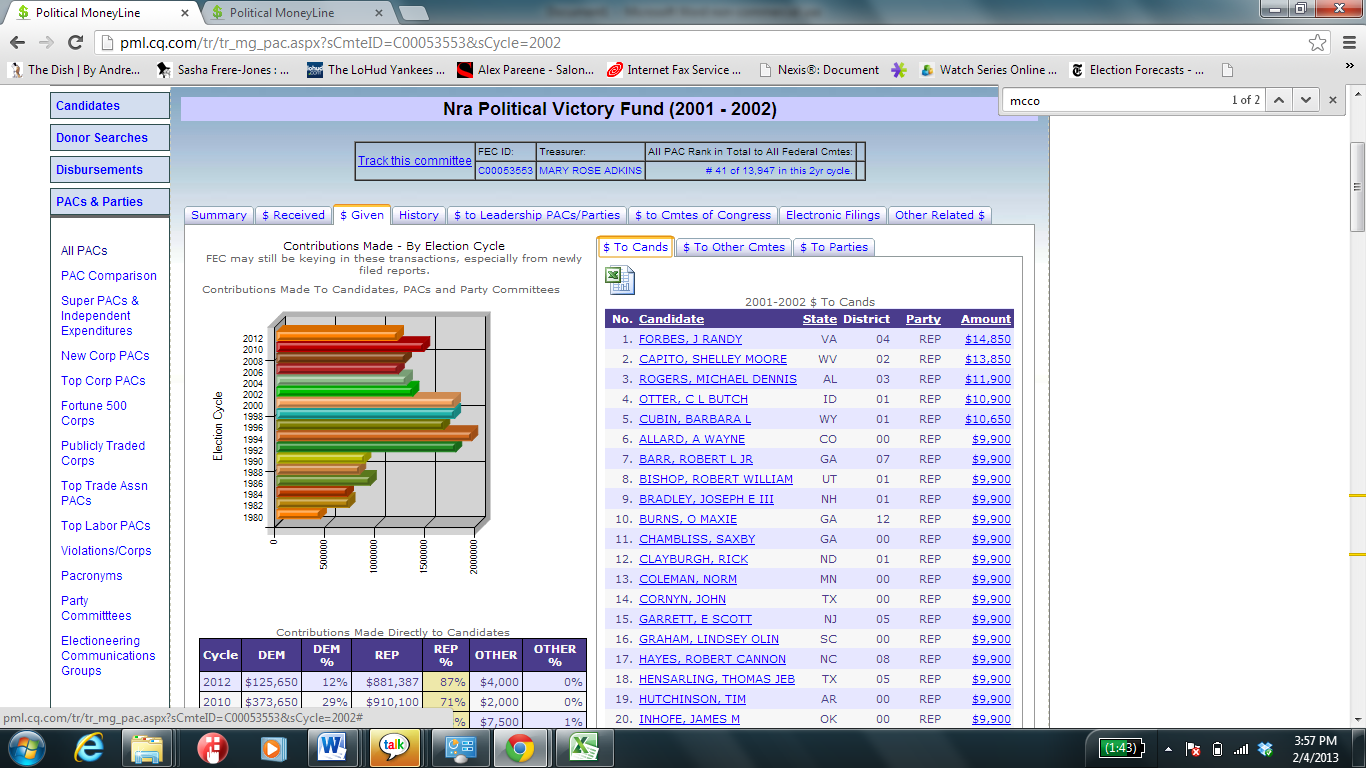The image size is (1366, 768).
Task: Click treasurer MARY ROSE ADKINS link
Action: (x=590, y=171)
